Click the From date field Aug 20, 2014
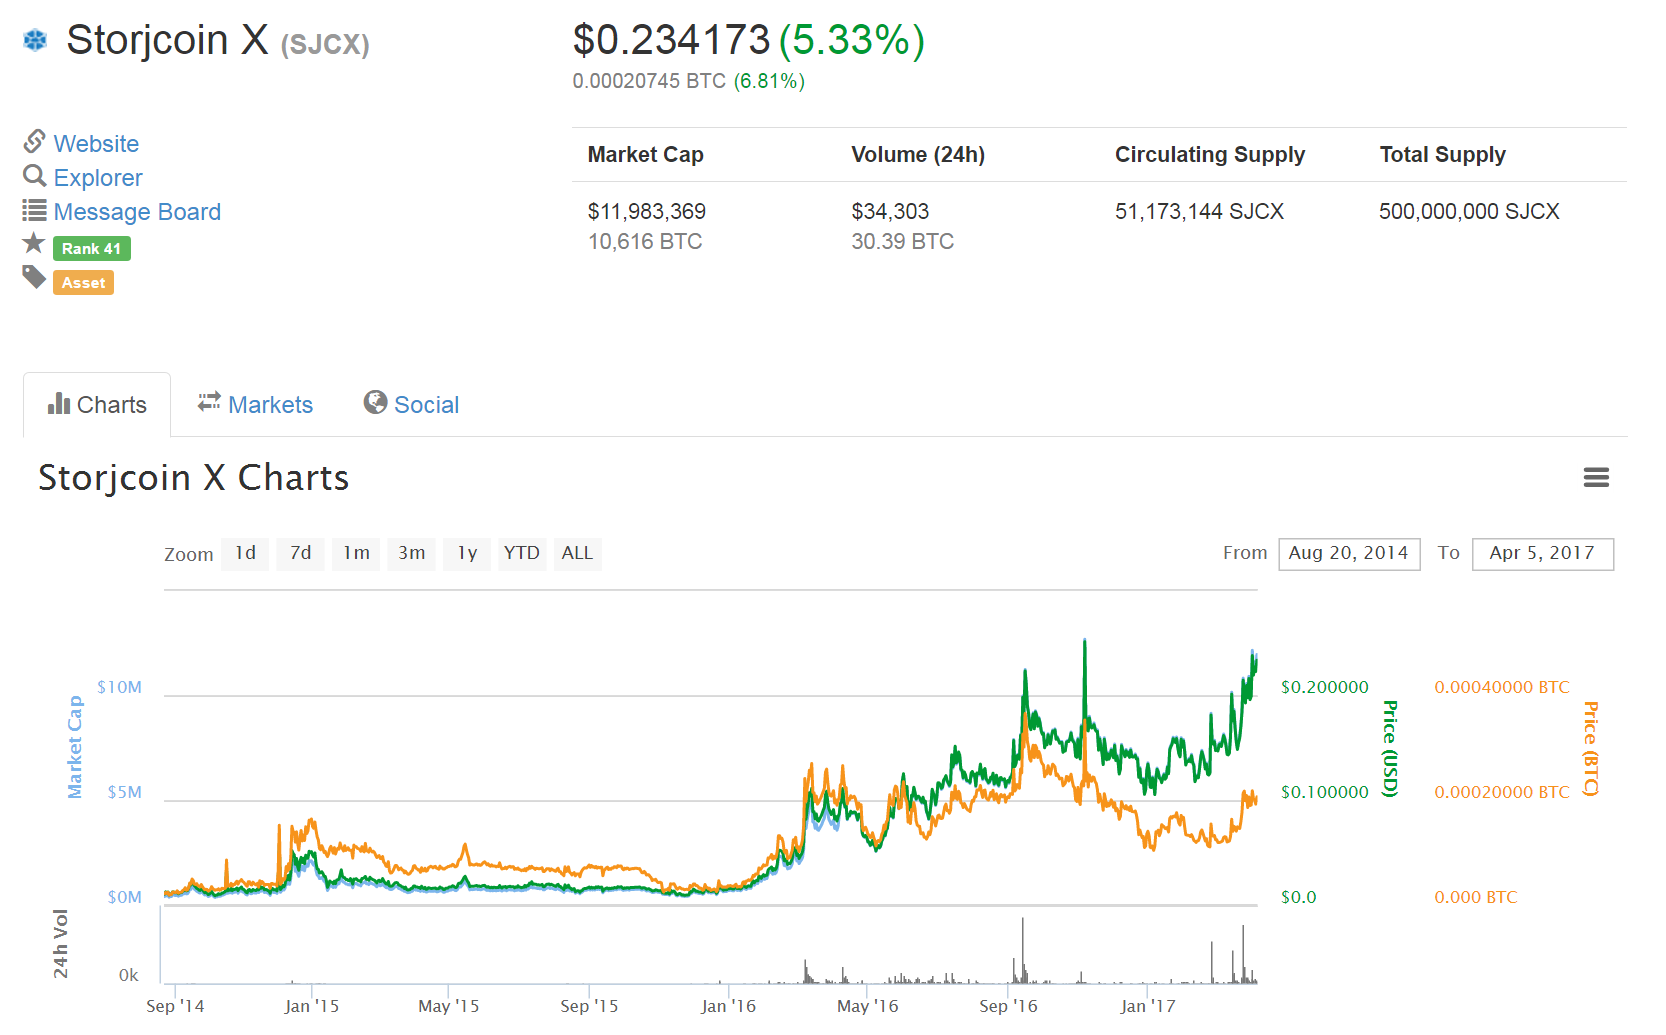This screenshot has height=1035, width=1666. [x=1349, y=554]
